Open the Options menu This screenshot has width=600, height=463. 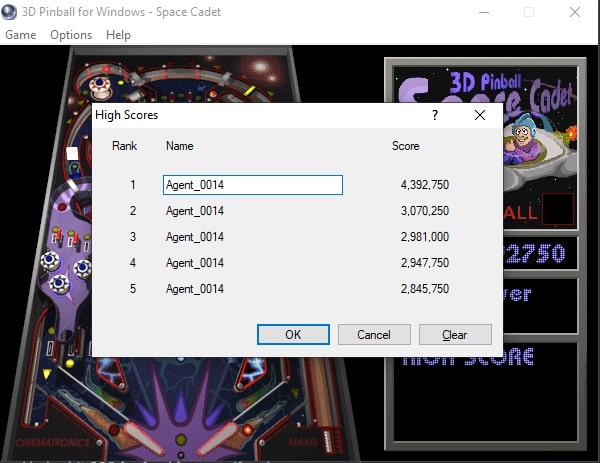coord(71,35)
